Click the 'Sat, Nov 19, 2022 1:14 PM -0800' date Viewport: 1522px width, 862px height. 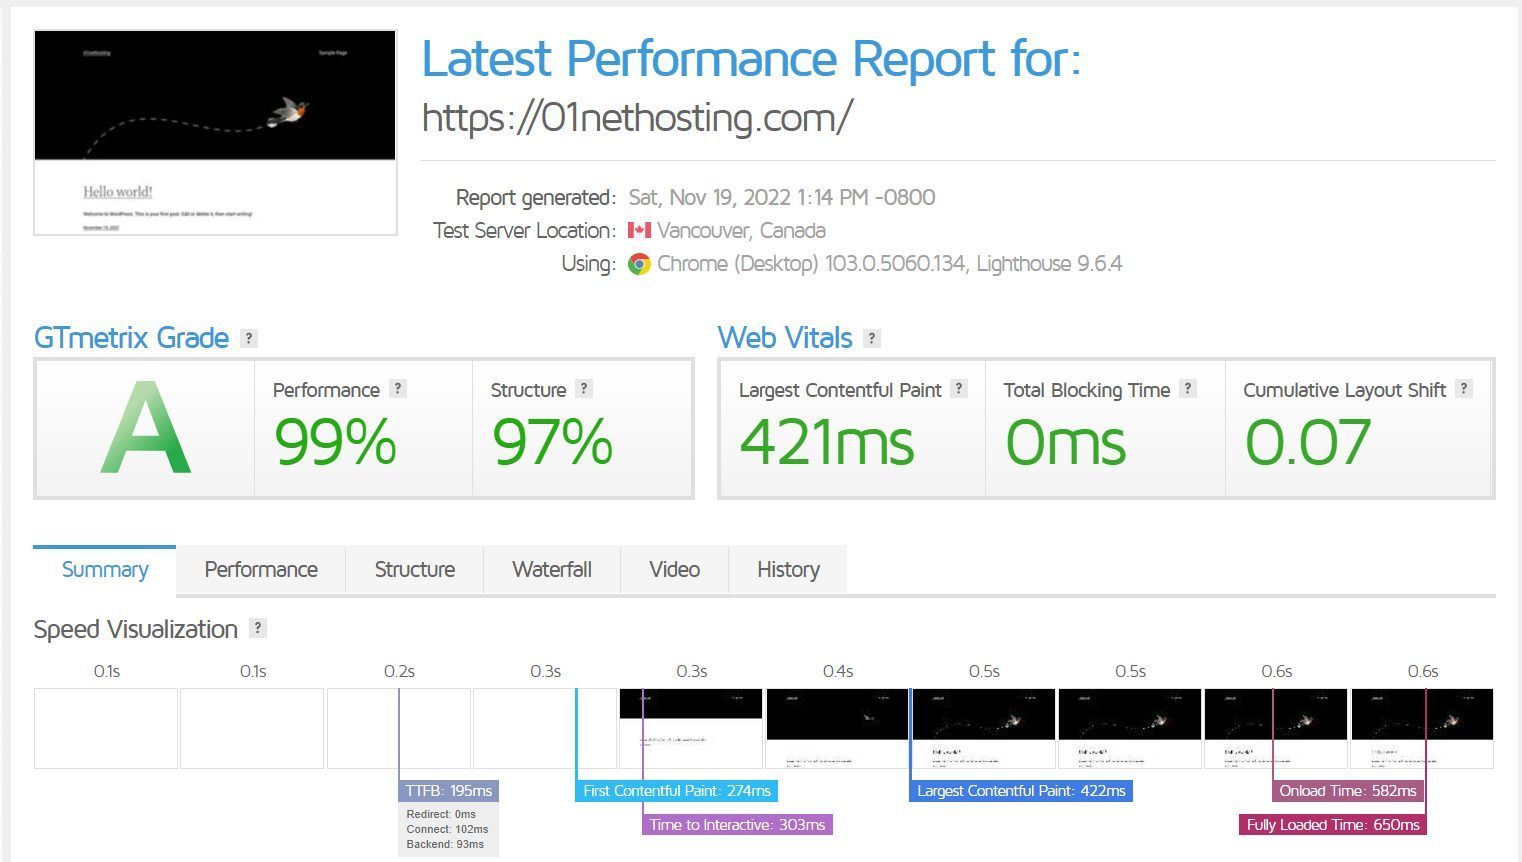point(782,197)
